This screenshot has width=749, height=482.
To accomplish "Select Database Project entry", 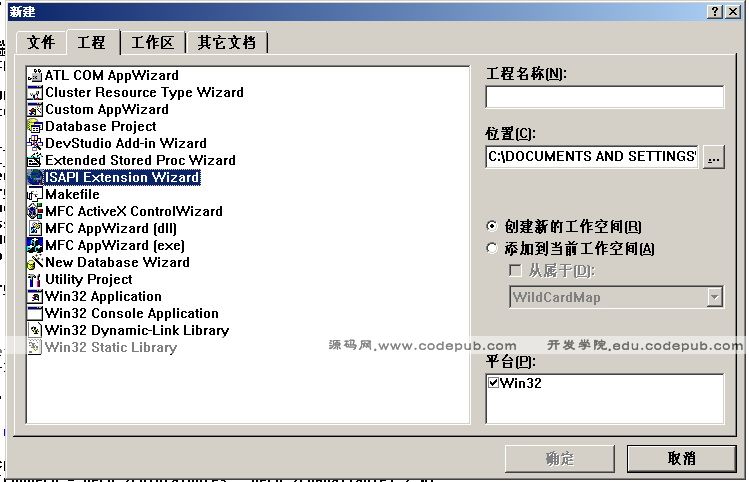I will pyautogui.click(x=100, y=127).
